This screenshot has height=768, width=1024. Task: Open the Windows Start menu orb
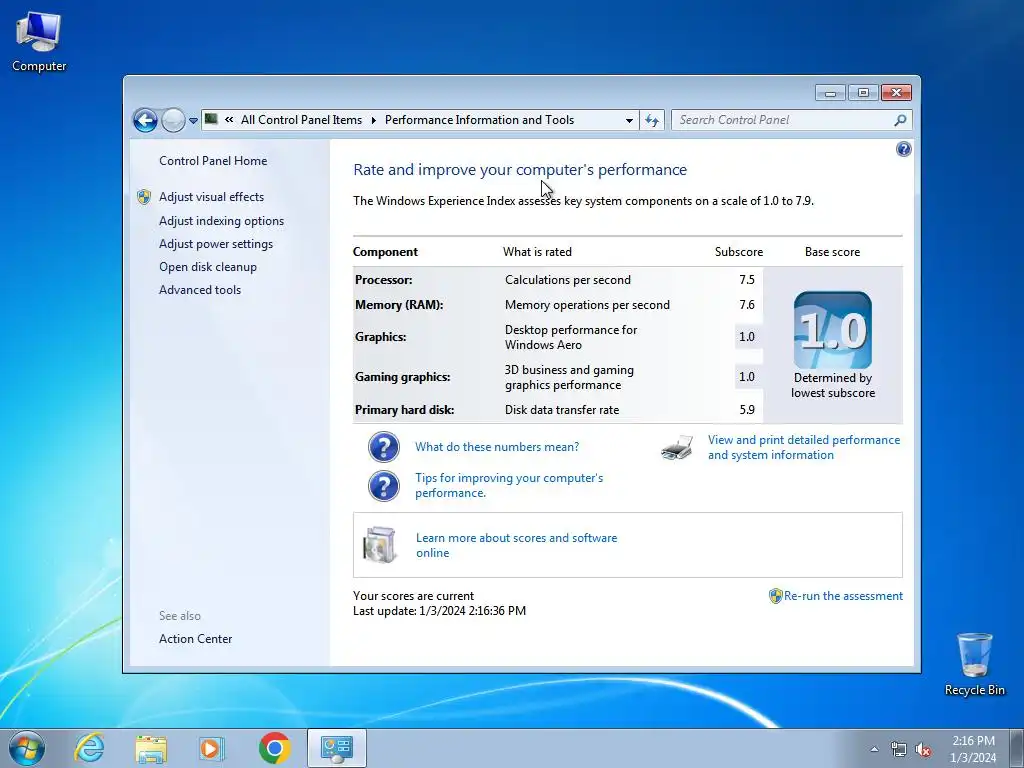[27, 748]
